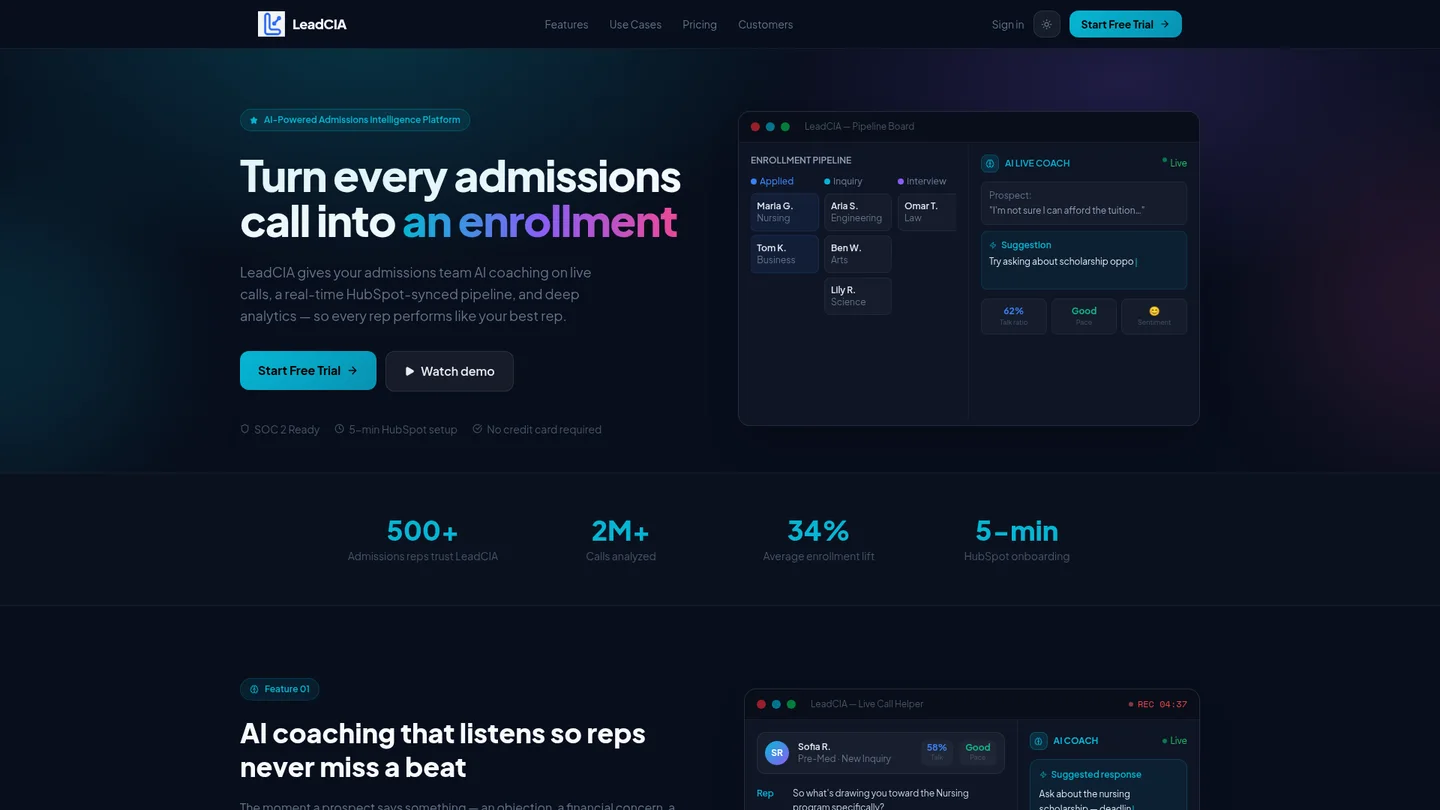Click the Feature 01 badge icon

(254, 689)
